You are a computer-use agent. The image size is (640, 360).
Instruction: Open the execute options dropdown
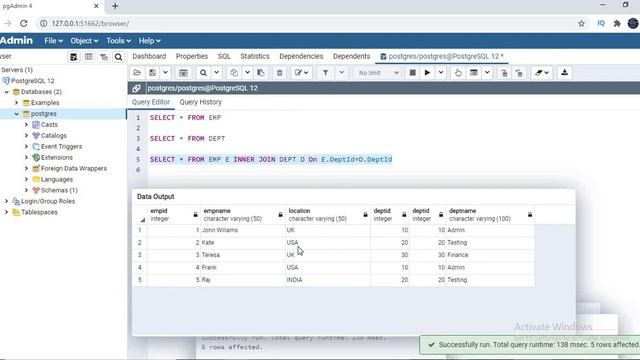pos(441,73)
